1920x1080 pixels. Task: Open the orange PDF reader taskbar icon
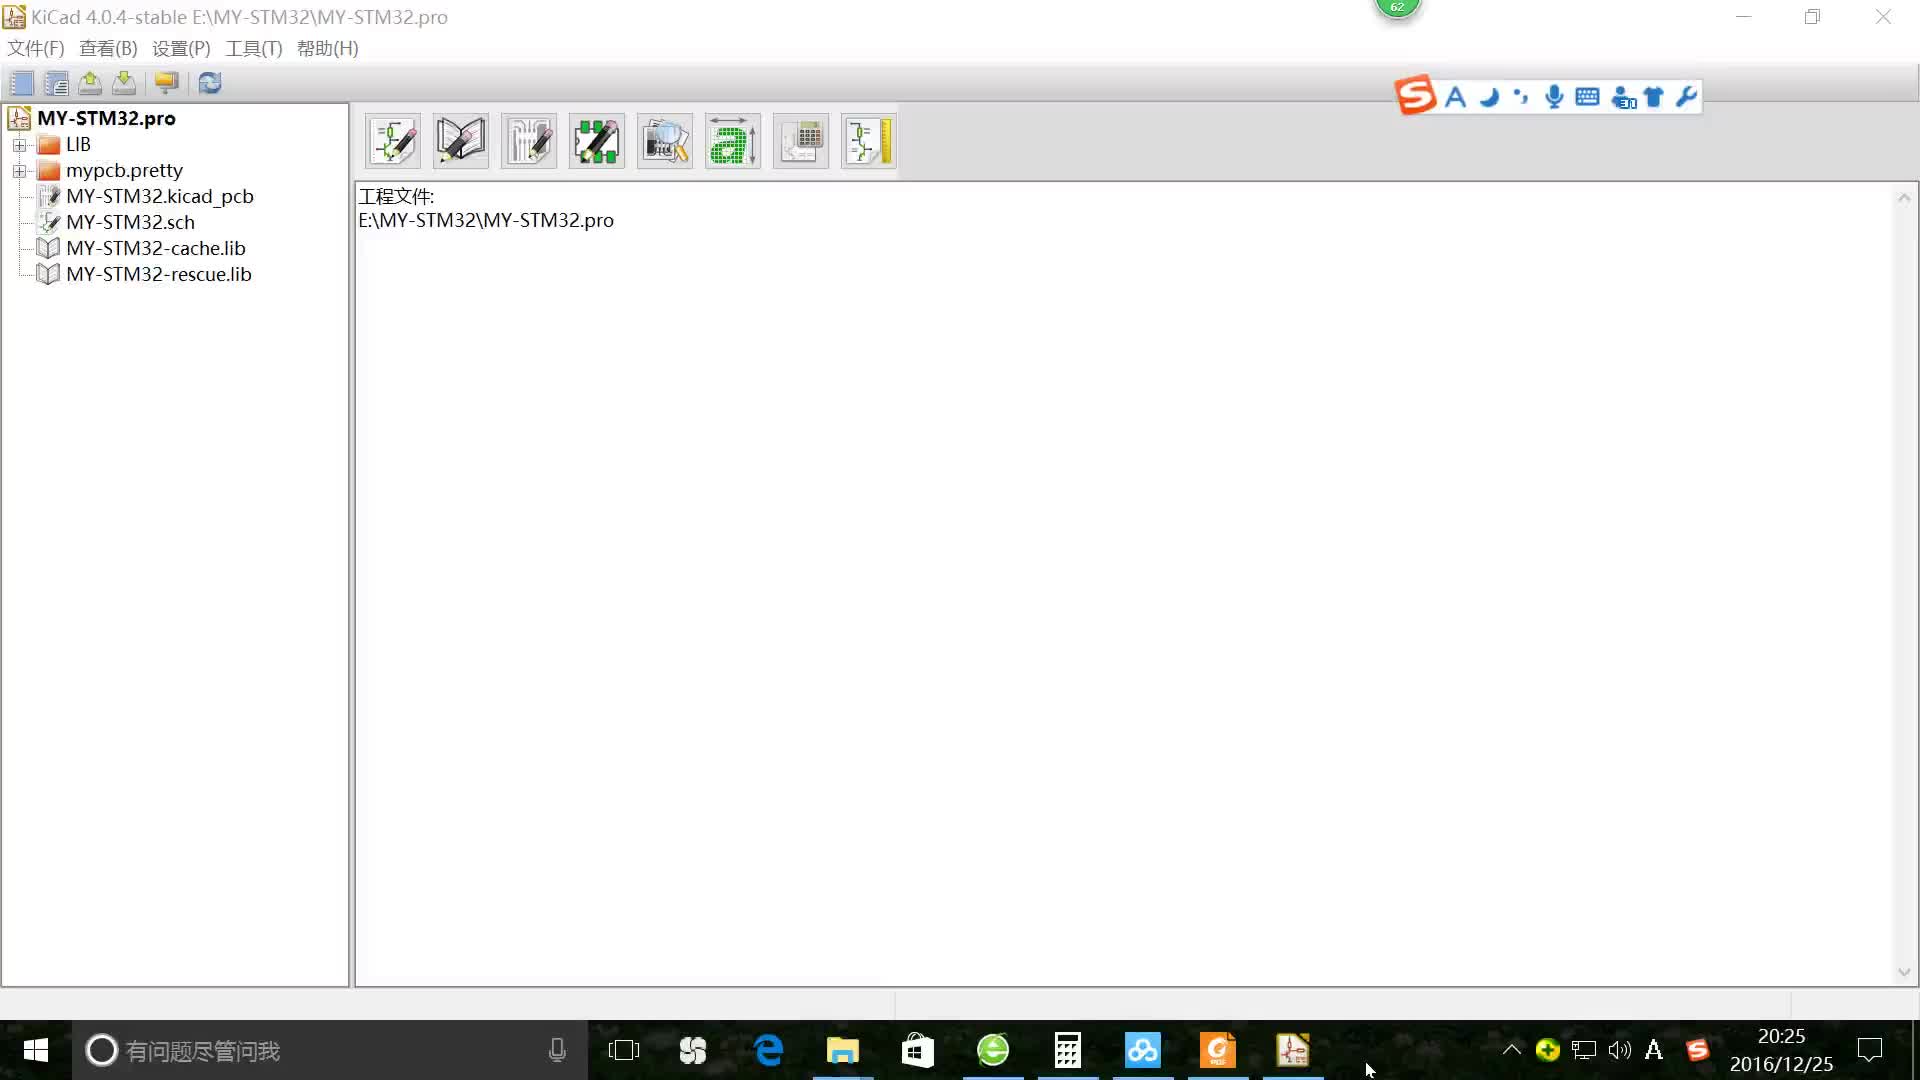(1218, 1050)
